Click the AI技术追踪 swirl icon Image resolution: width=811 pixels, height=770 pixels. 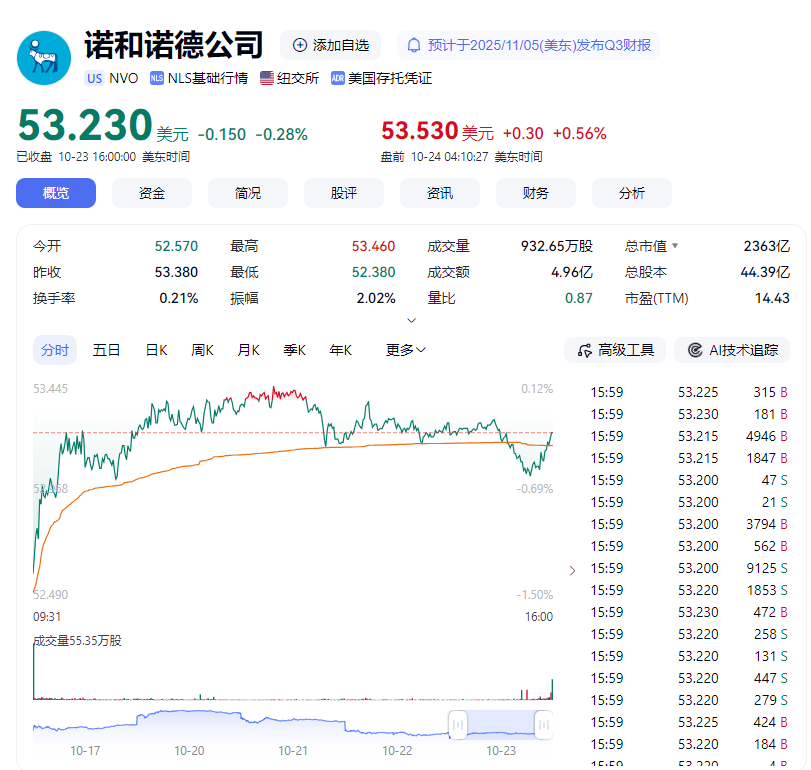[x=695, y=350]
